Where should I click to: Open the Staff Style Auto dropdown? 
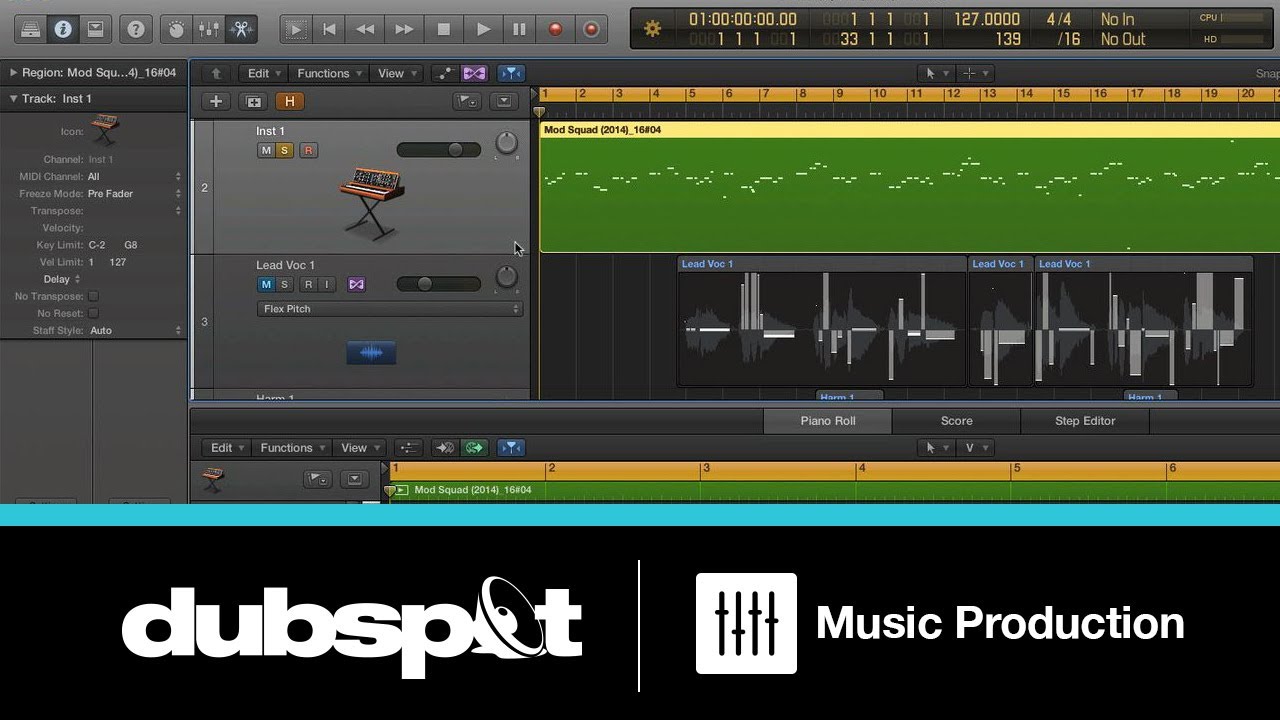135,330
